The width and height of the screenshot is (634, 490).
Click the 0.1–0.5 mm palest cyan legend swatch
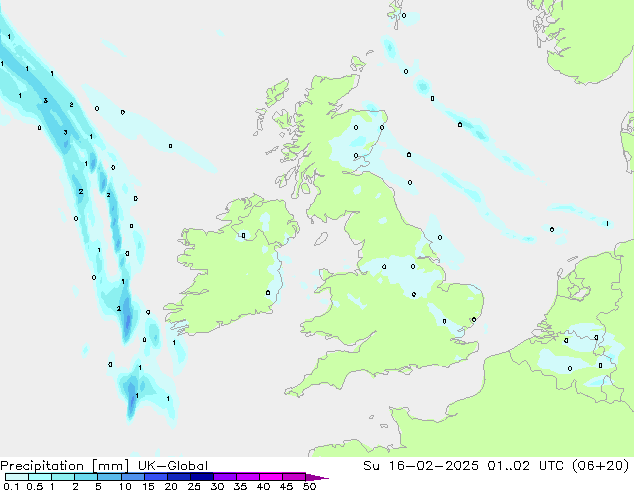pos(17,477)
